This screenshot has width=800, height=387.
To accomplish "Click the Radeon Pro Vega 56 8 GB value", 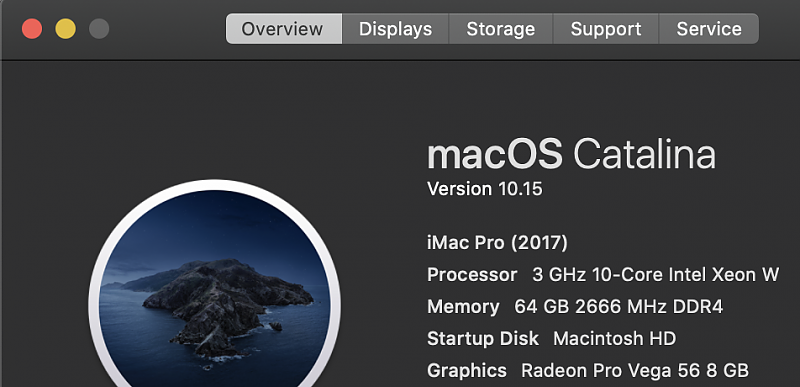I will (x=635, y=371).
